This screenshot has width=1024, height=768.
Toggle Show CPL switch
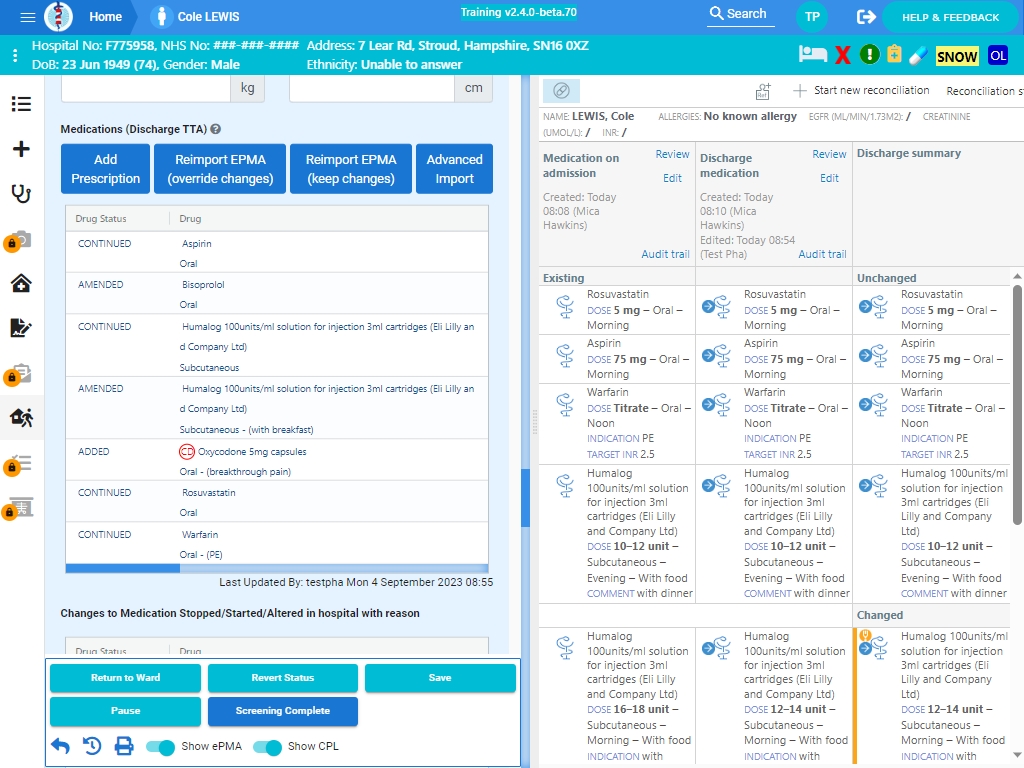(267, 746)
